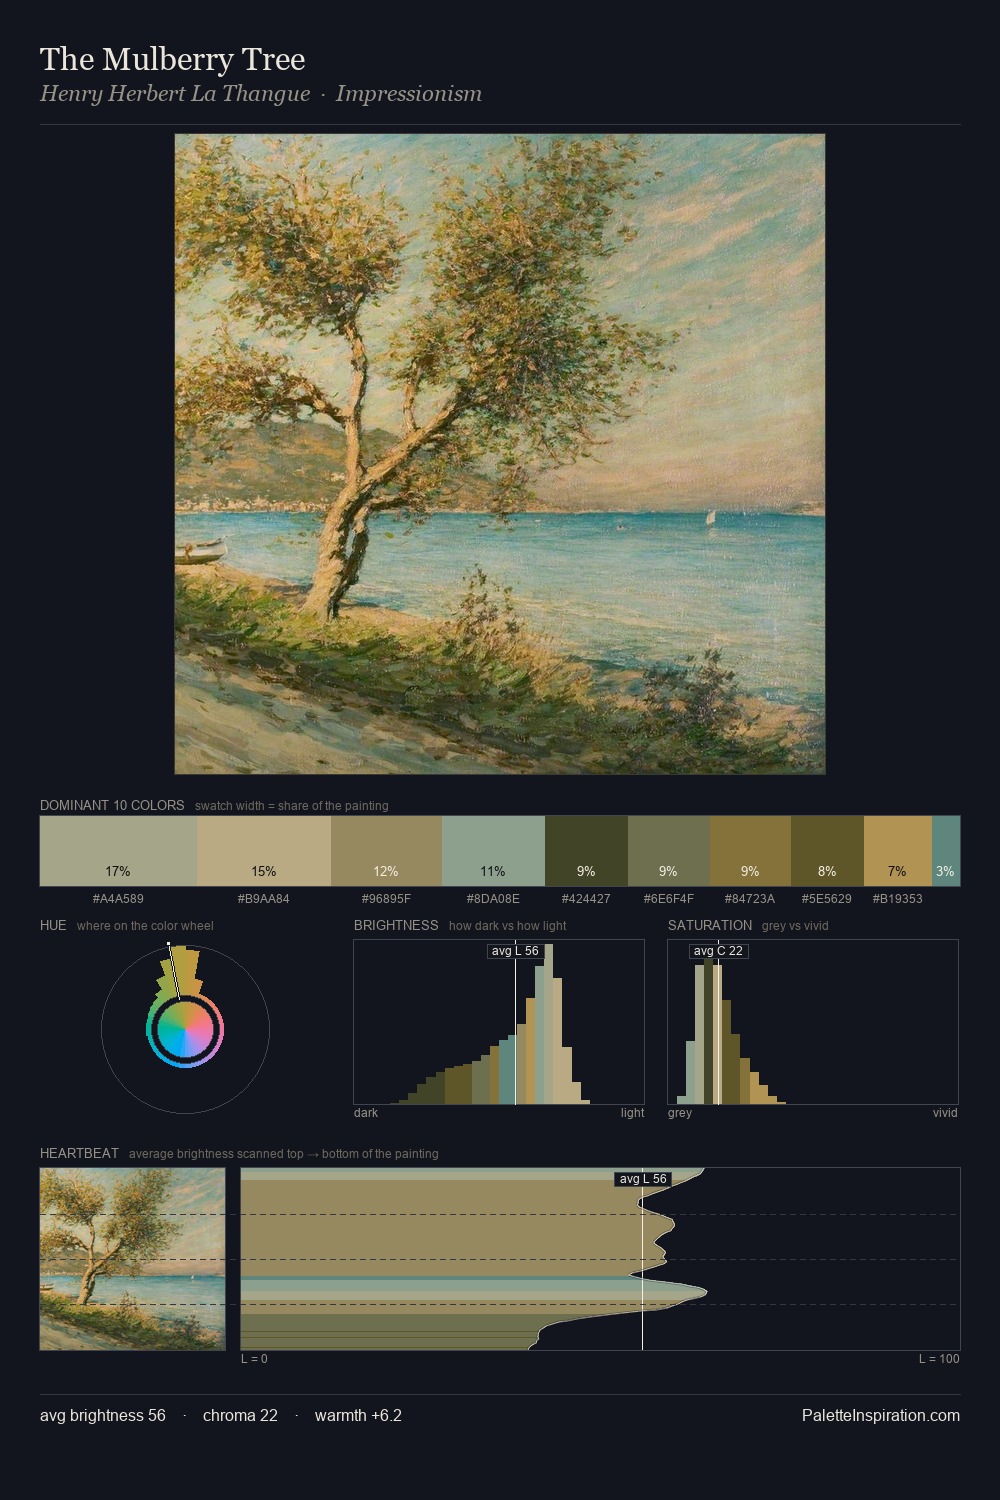Screen dimensions: 1000x1500
Task: Click the 'HEARTBEAT' section heading
Action: coord(79,1153)
